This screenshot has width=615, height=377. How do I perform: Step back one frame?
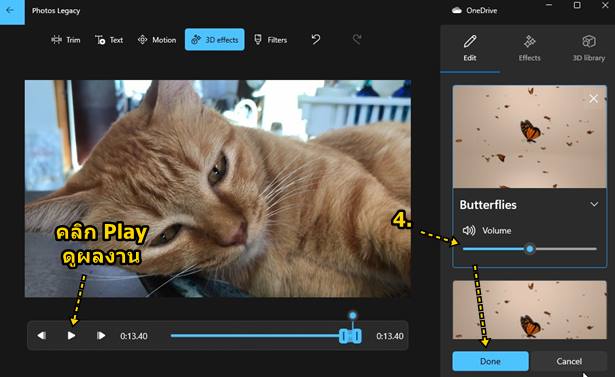point(41,335)
